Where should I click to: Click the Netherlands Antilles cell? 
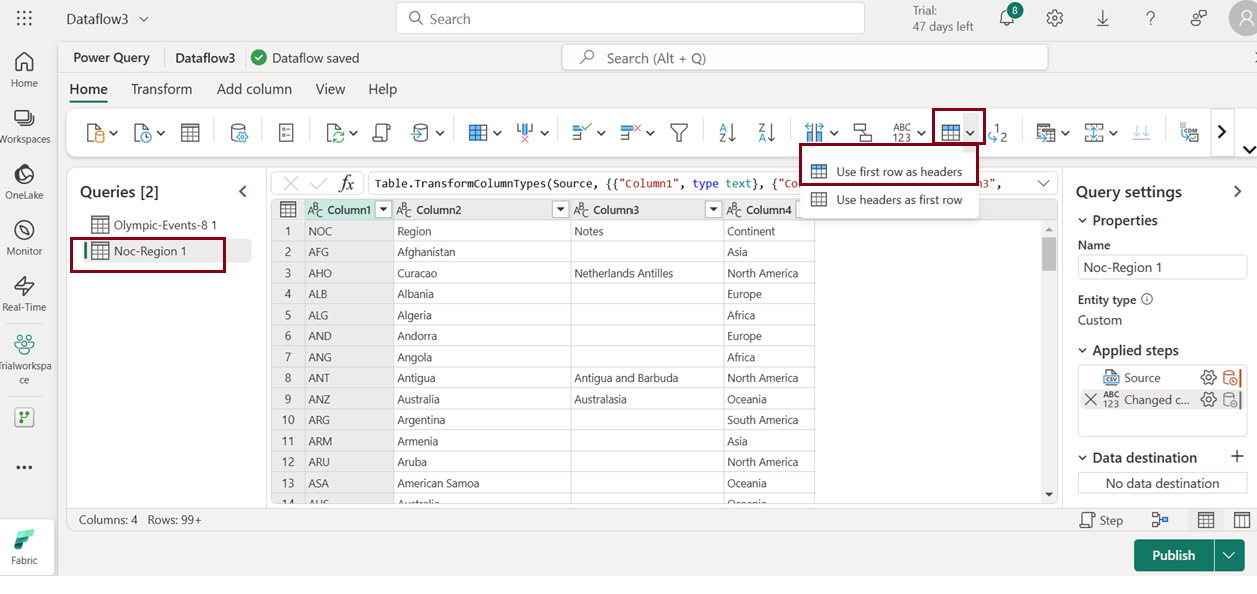coord(647,273)
